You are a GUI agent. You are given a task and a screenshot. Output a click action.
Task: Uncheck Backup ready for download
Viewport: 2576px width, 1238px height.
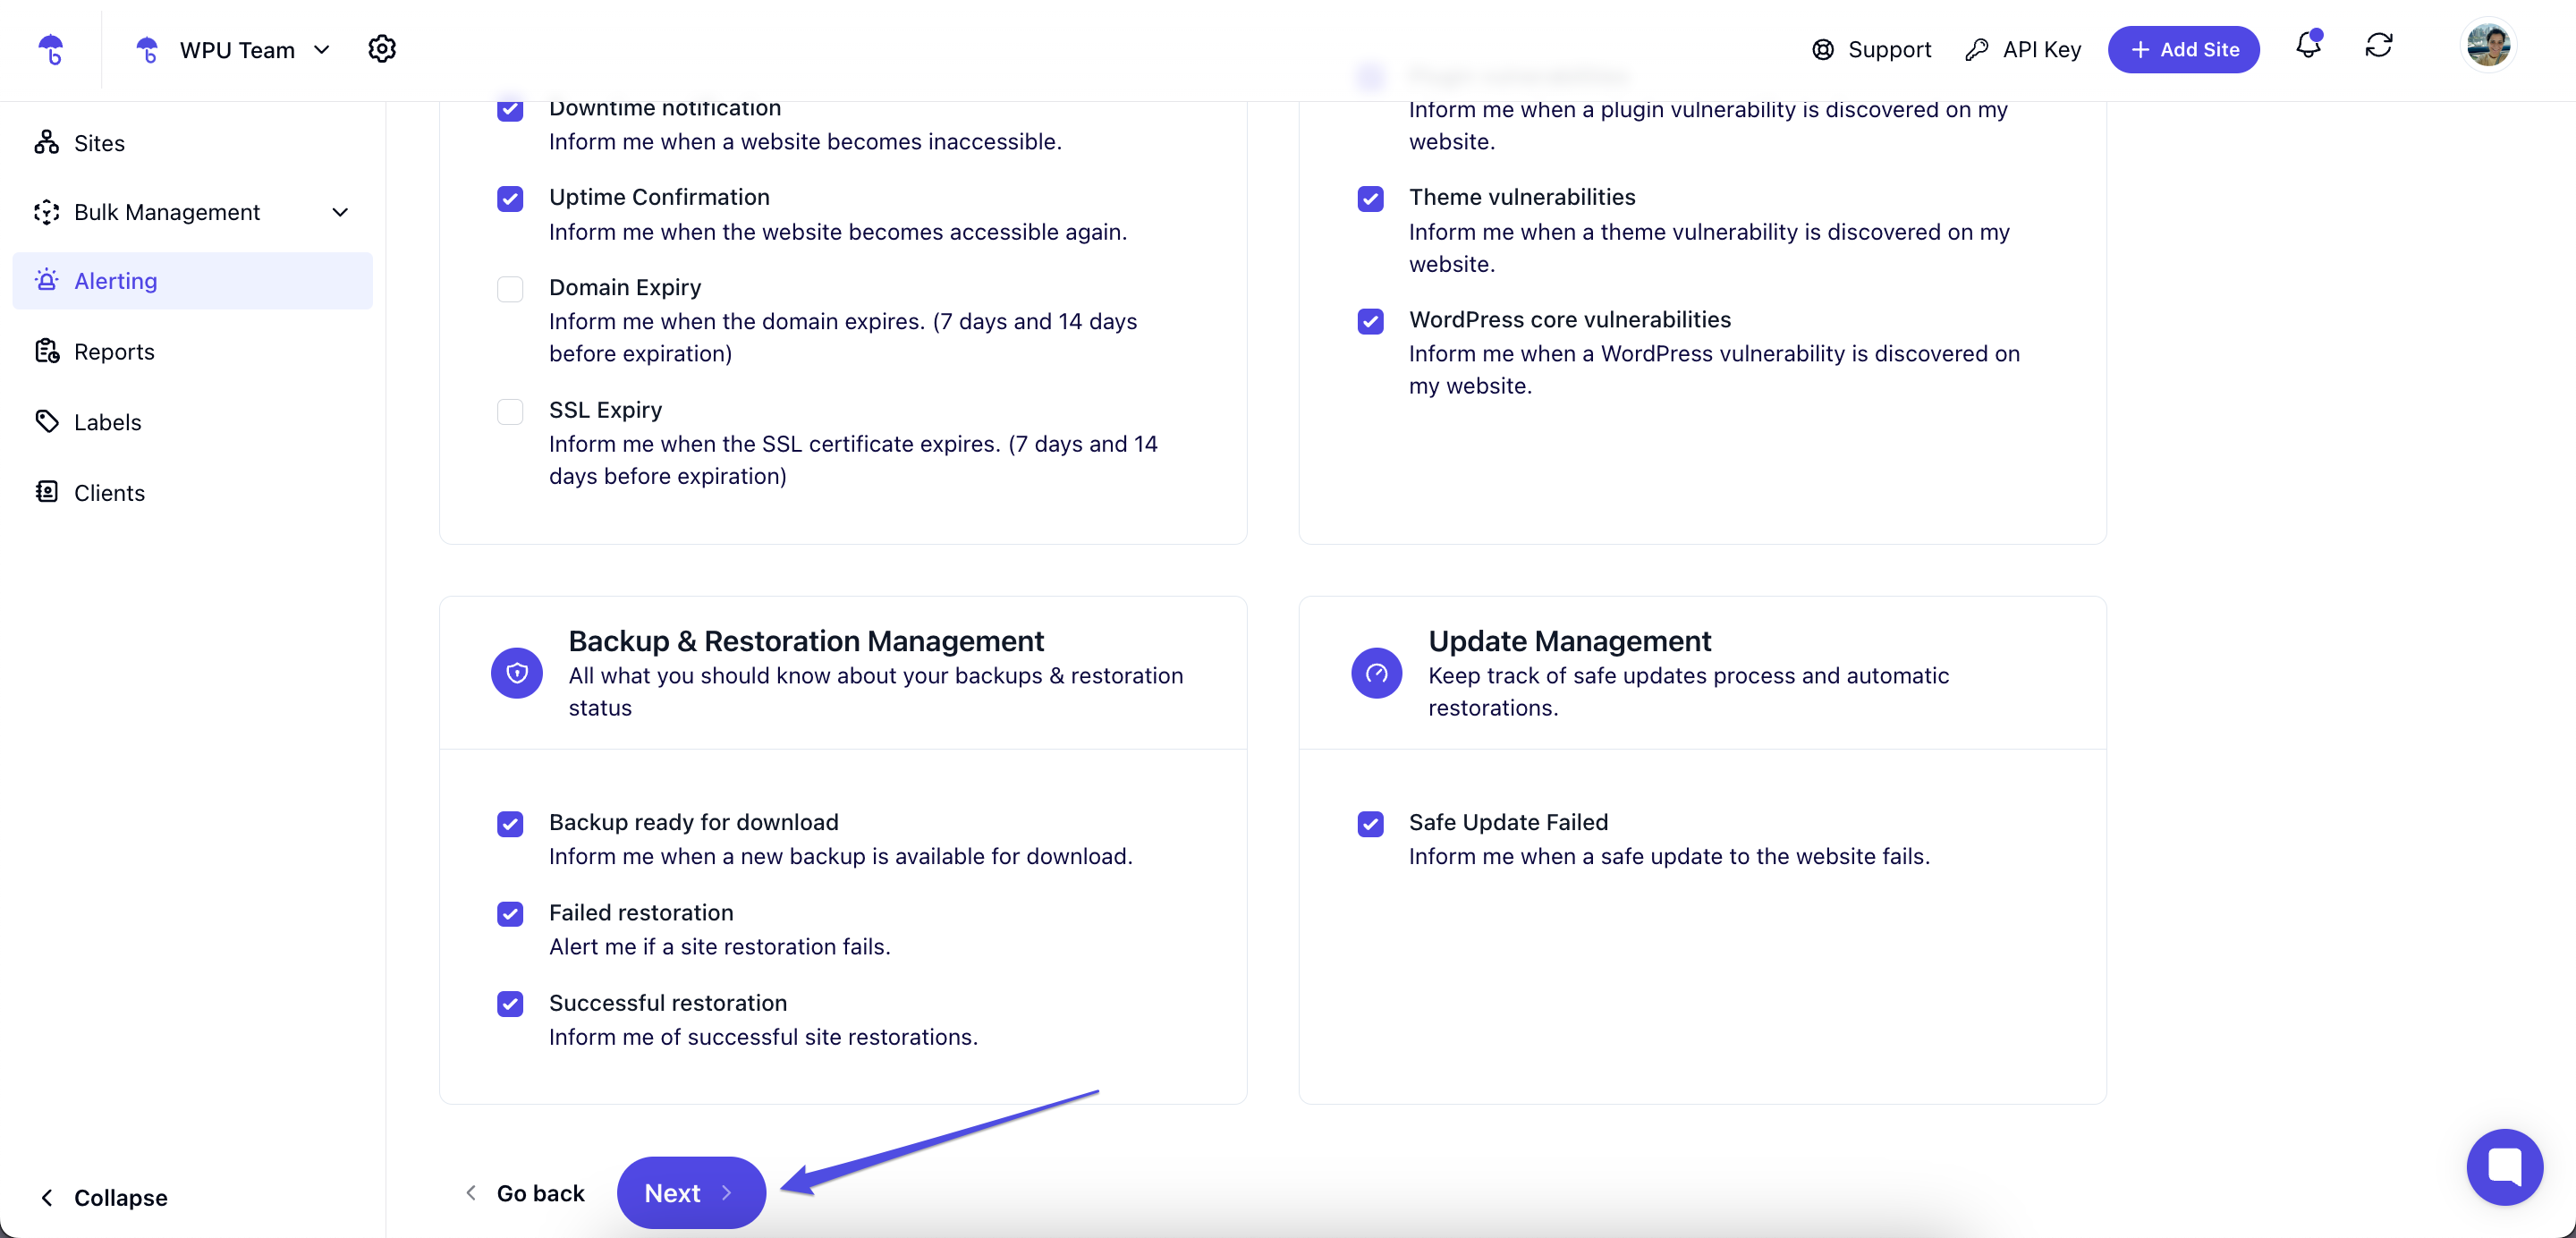pyautogui.click(x=510, y=824)
